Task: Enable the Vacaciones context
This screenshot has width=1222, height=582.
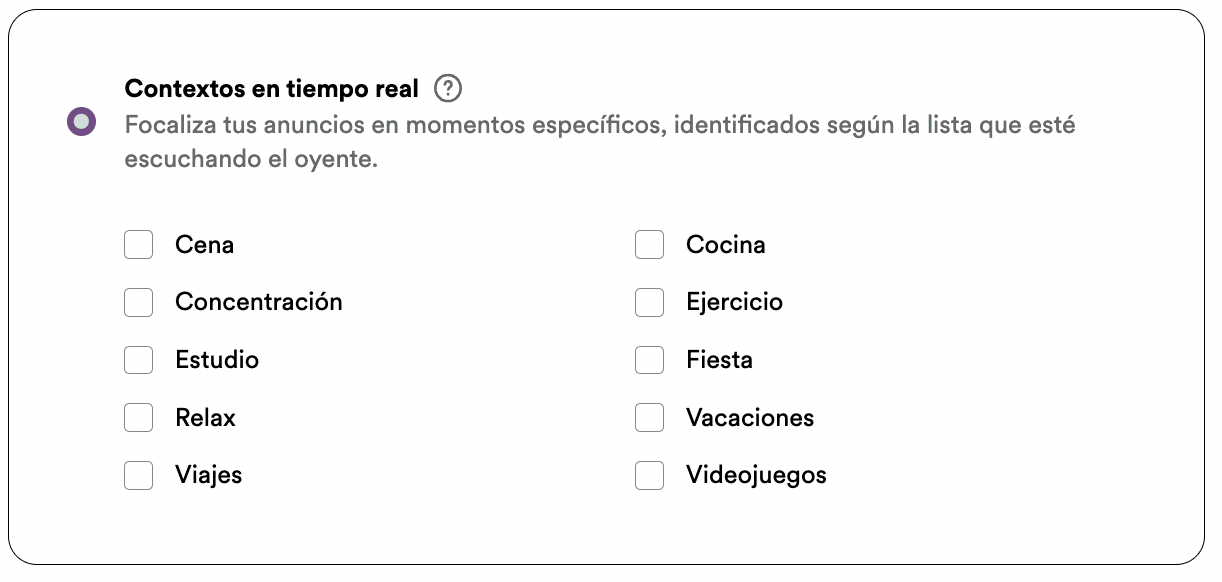Action: coord(649,418)
